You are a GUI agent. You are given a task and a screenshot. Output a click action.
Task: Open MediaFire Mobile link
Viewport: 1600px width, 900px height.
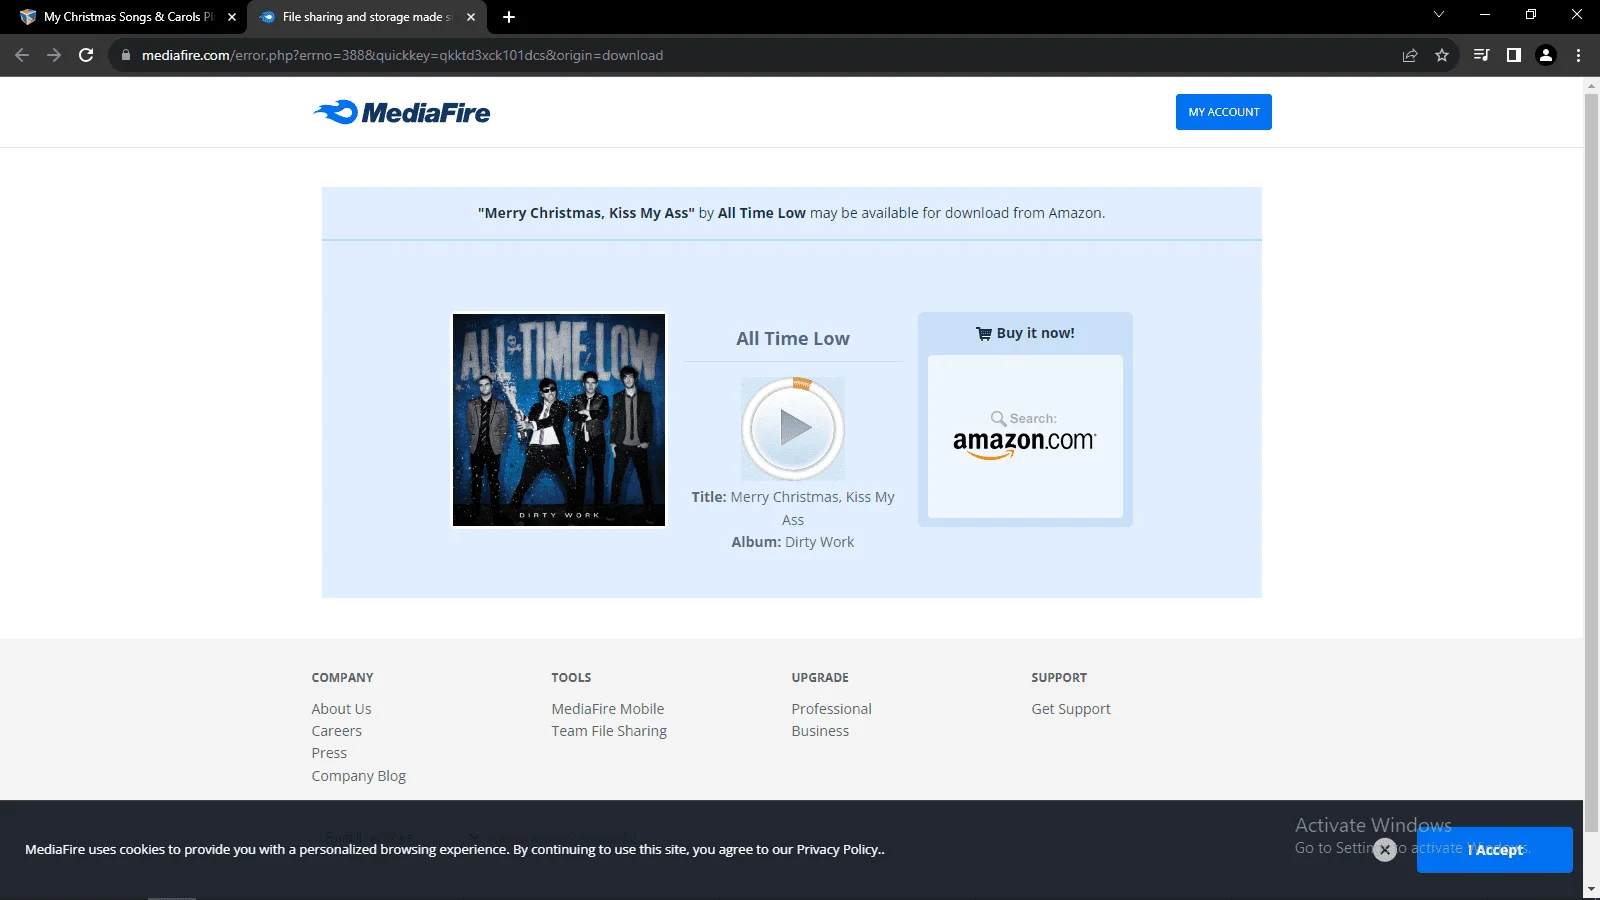point(607,709)
